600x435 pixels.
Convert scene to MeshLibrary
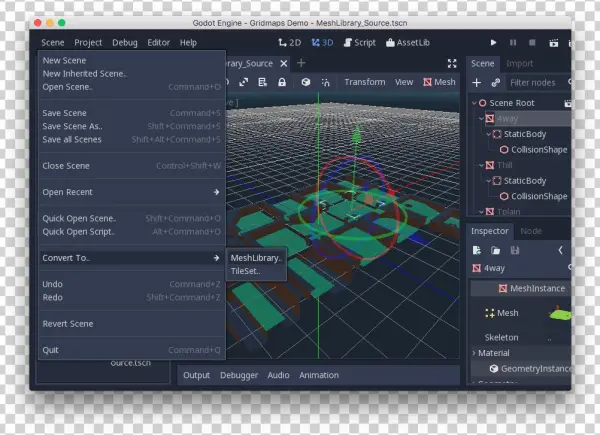(256, 258)
